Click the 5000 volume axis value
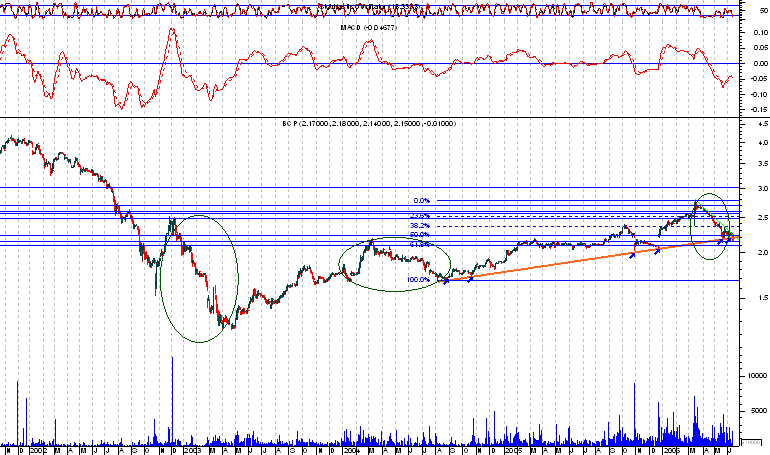 759,411
